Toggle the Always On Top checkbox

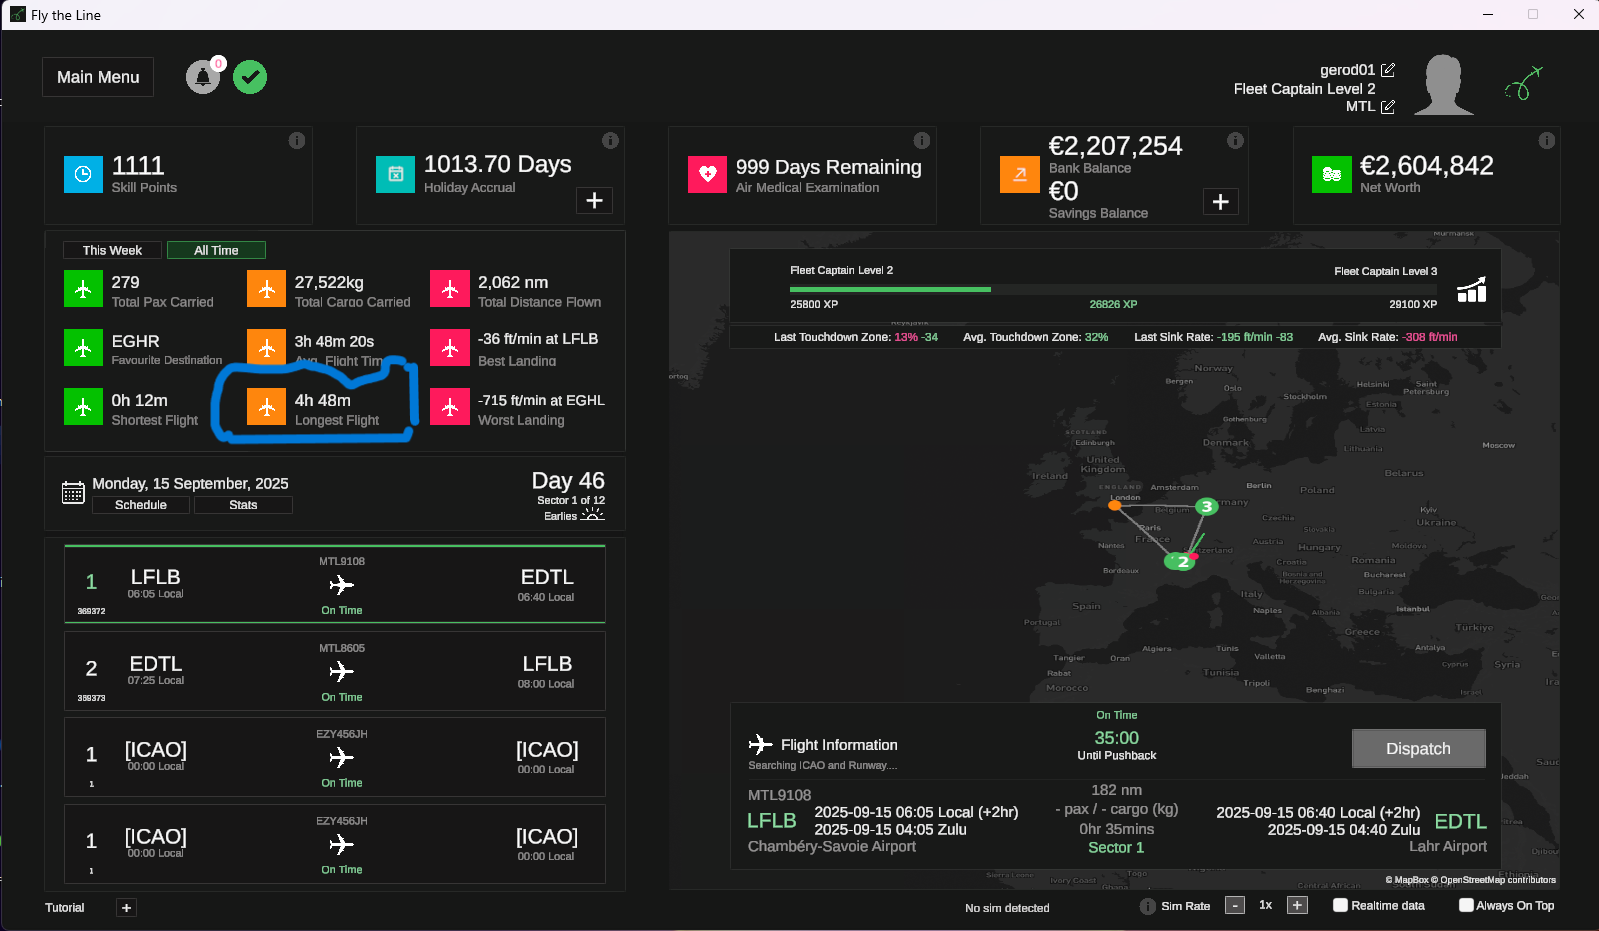click(x=1466, y=905)
